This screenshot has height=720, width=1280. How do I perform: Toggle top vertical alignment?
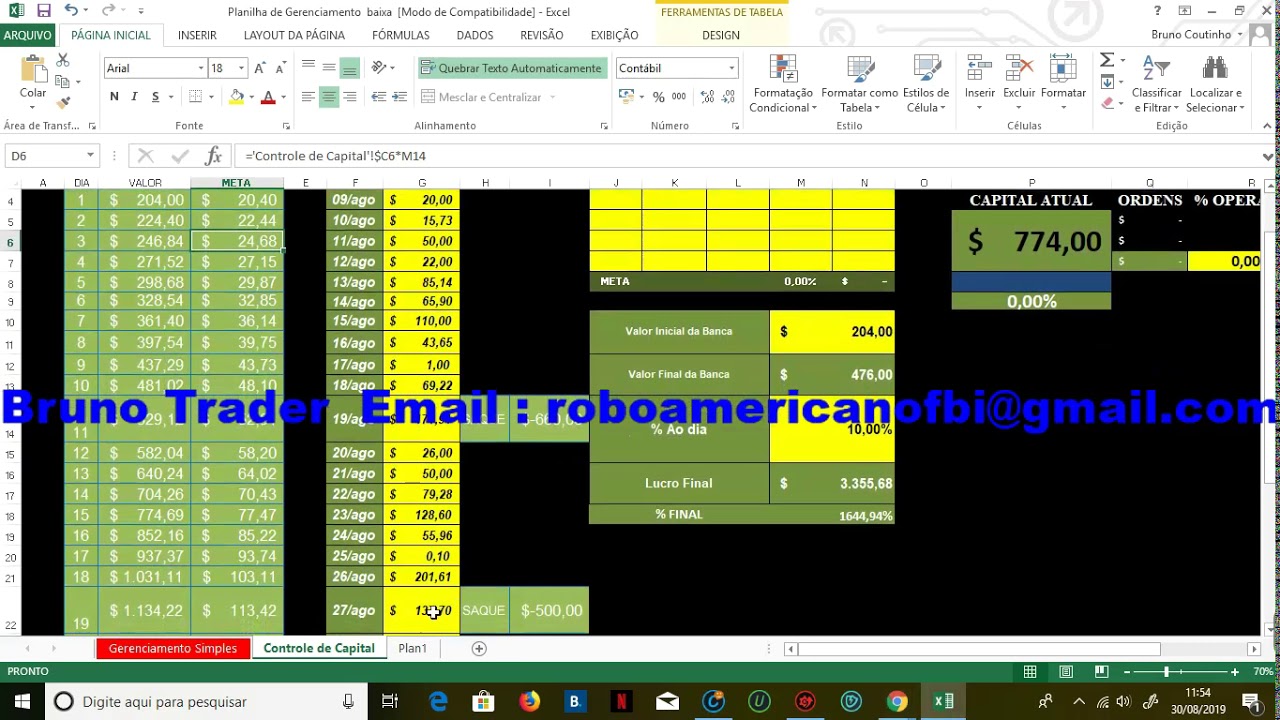[x=308, y=68]
